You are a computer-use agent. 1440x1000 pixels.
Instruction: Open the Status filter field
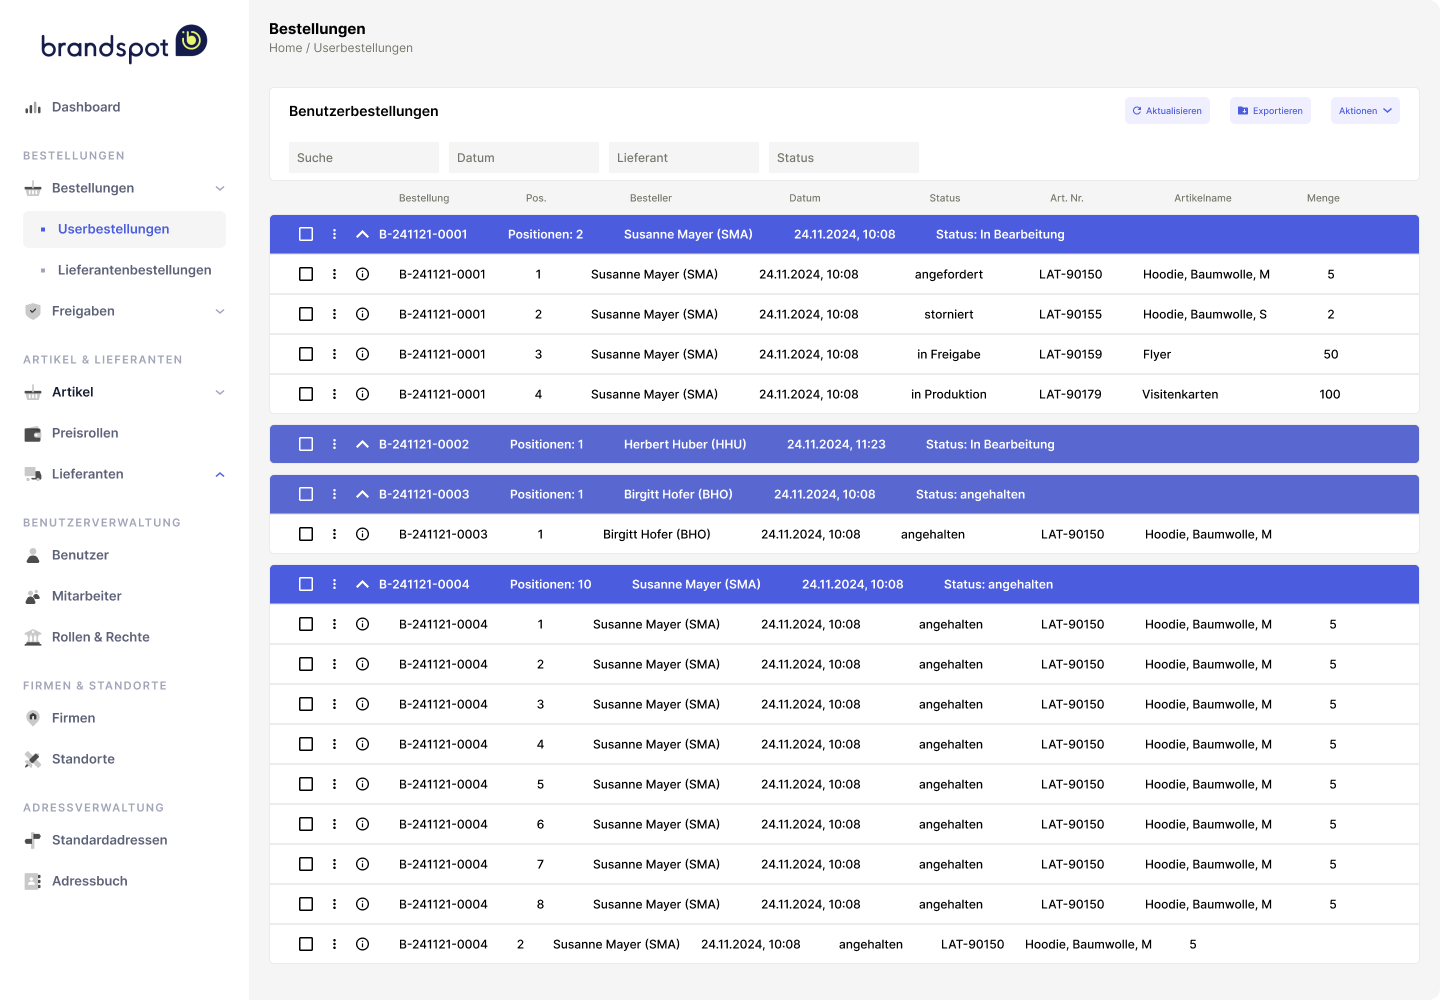coord(844,158)
